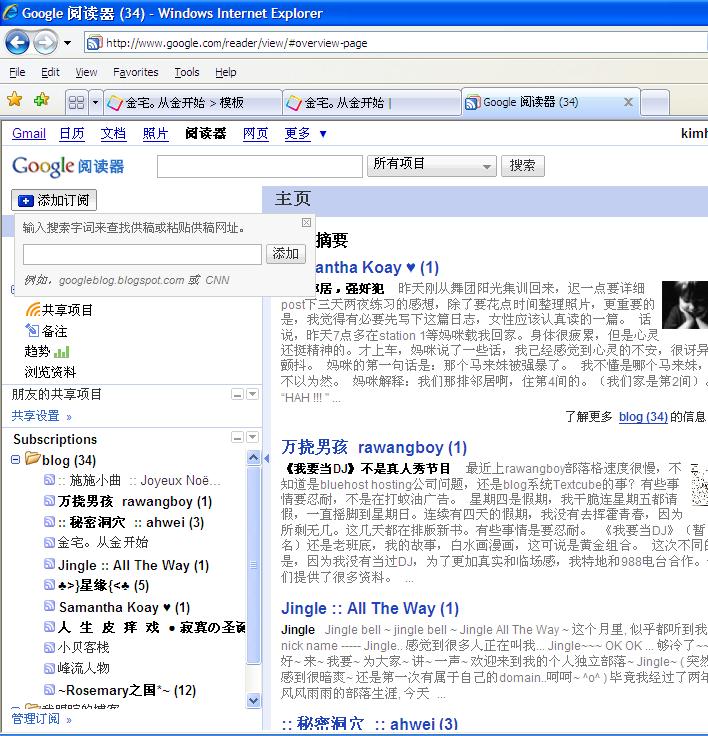Open the recent pages dropdown arrow
The width and height of the screenshot is (708, 736).
point(68,43)
